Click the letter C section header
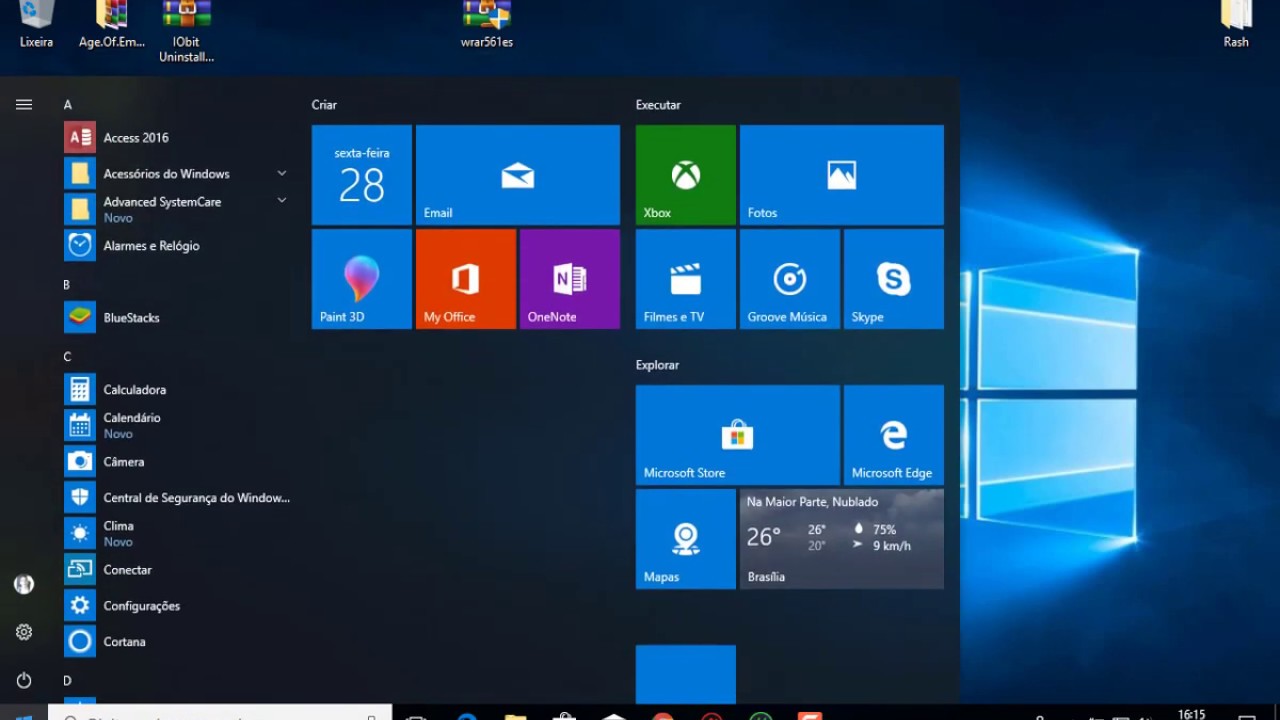Screen dimensions: 1280x720 coord(67,357)
